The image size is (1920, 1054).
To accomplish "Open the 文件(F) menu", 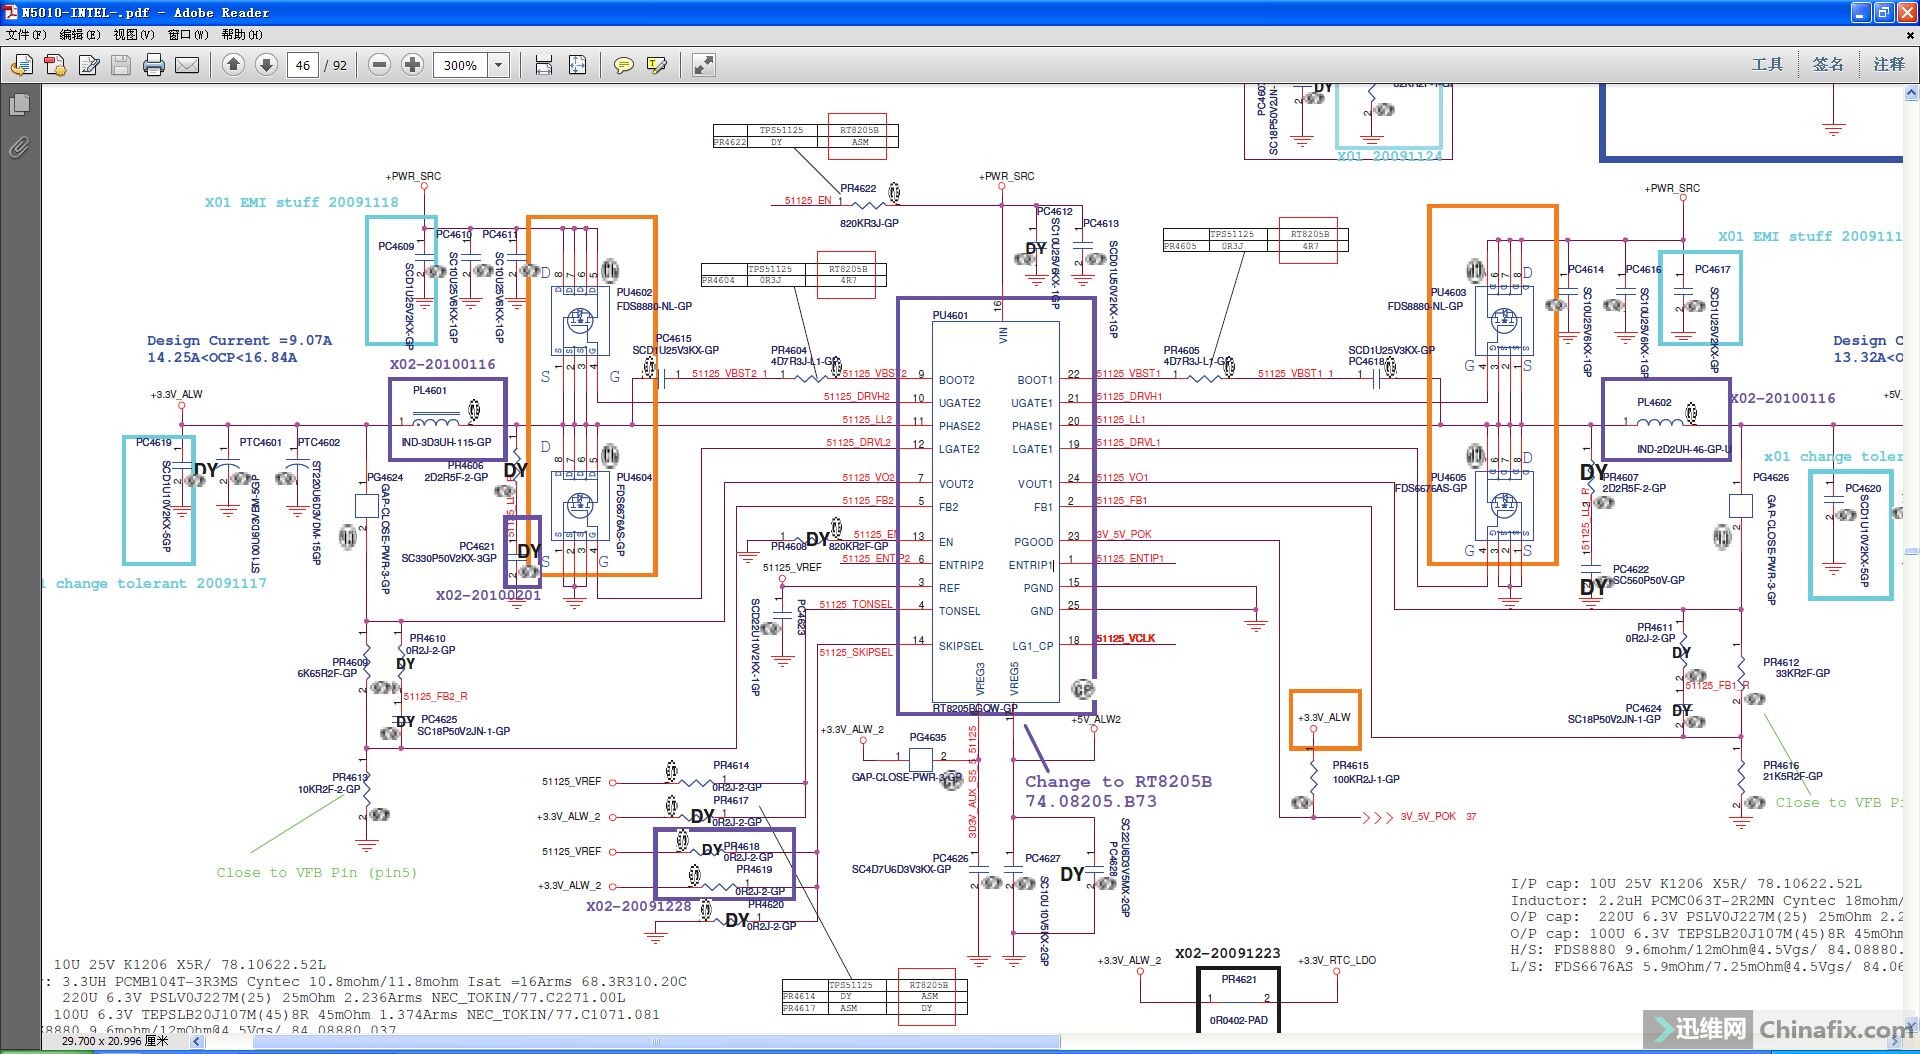I will (x=26, y=34).
